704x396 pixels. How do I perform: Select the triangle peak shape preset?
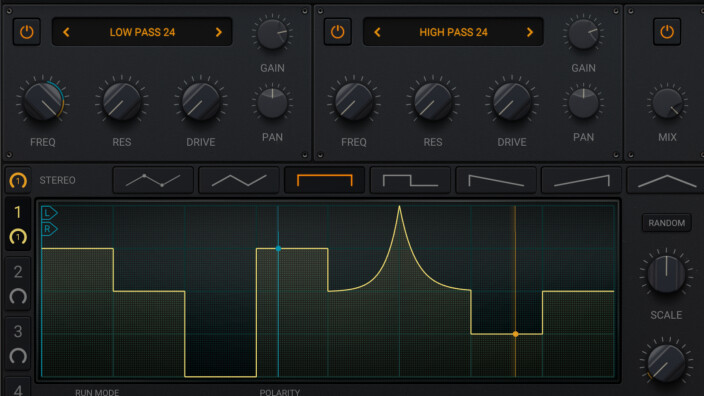667,180
